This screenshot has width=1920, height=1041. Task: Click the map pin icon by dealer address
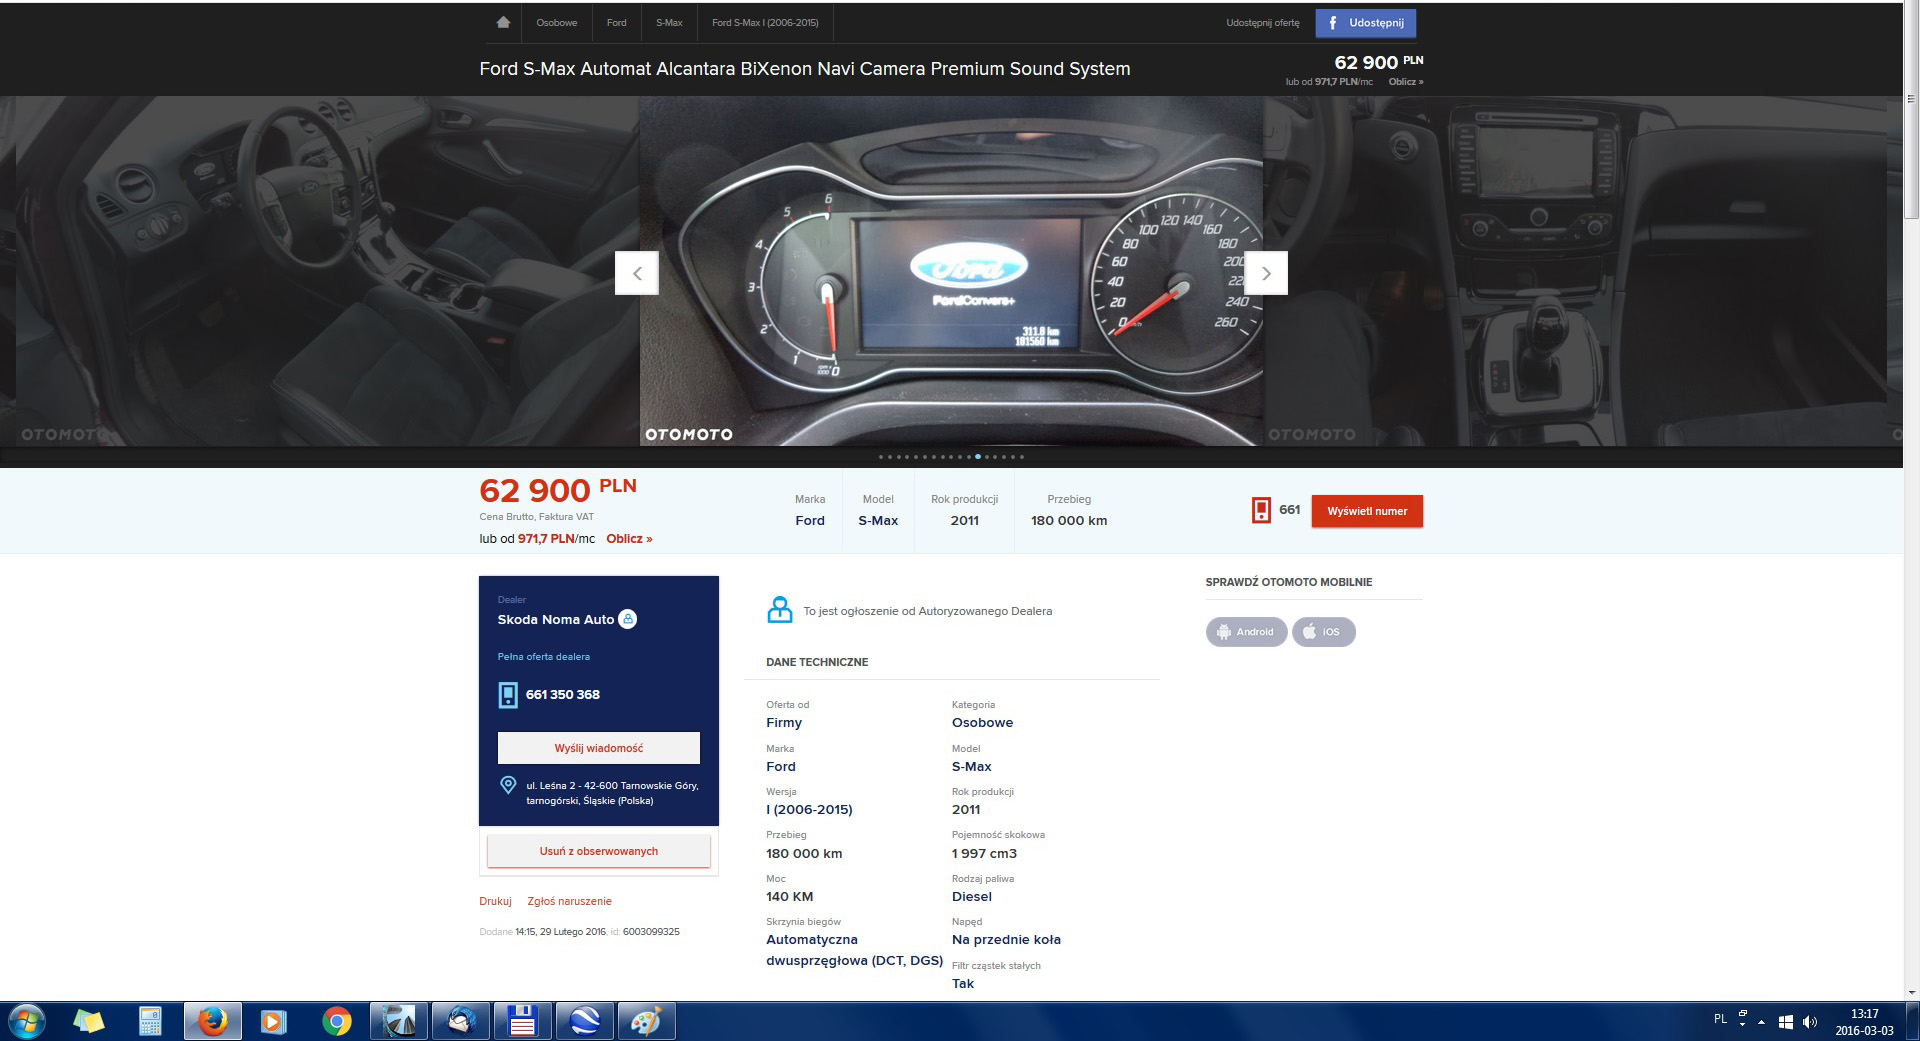point(508,785)
